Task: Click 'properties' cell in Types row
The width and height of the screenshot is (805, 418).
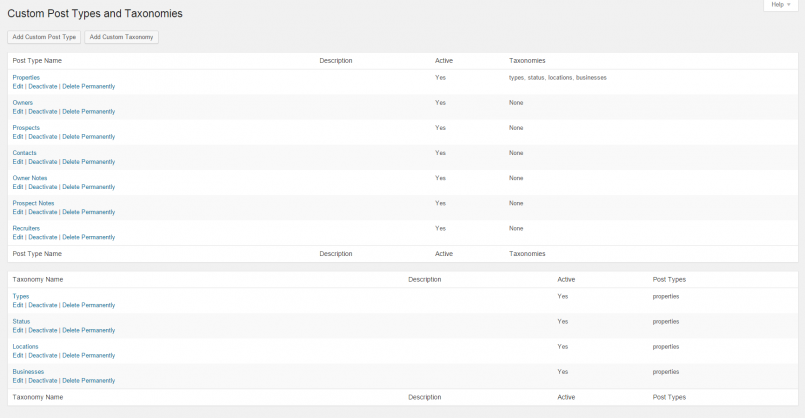Action: [666, 296]
